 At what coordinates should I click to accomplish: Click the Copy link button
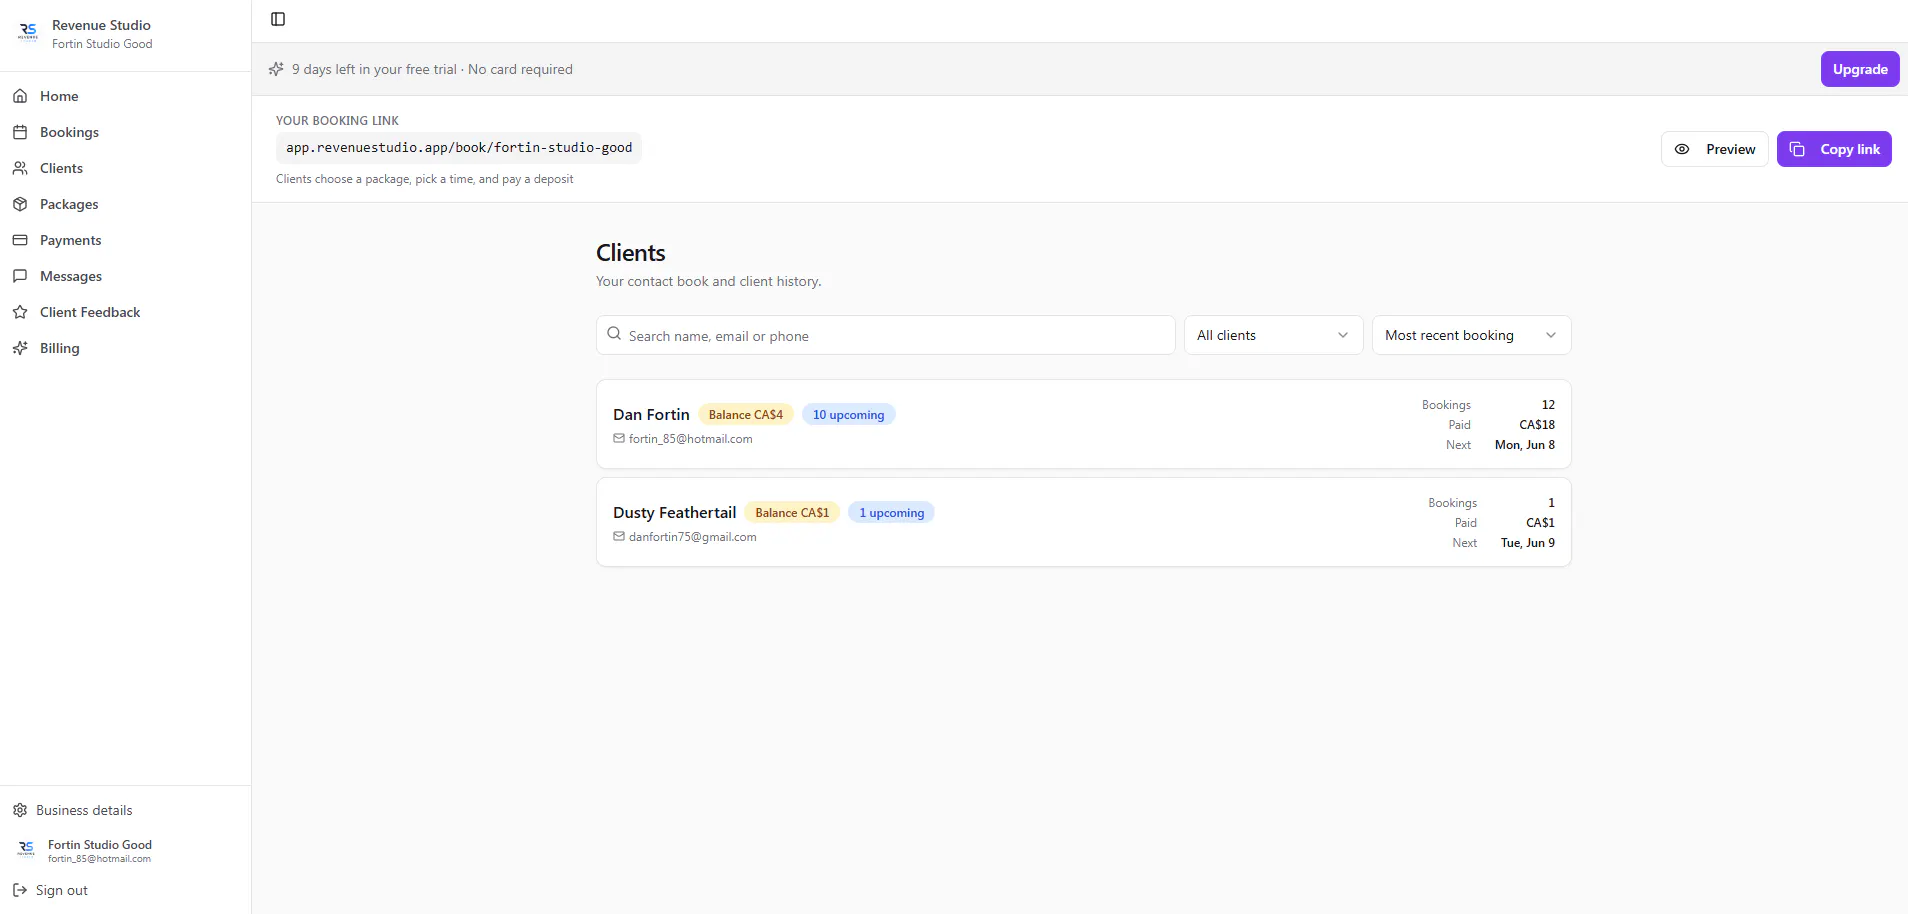[1834, 149]
